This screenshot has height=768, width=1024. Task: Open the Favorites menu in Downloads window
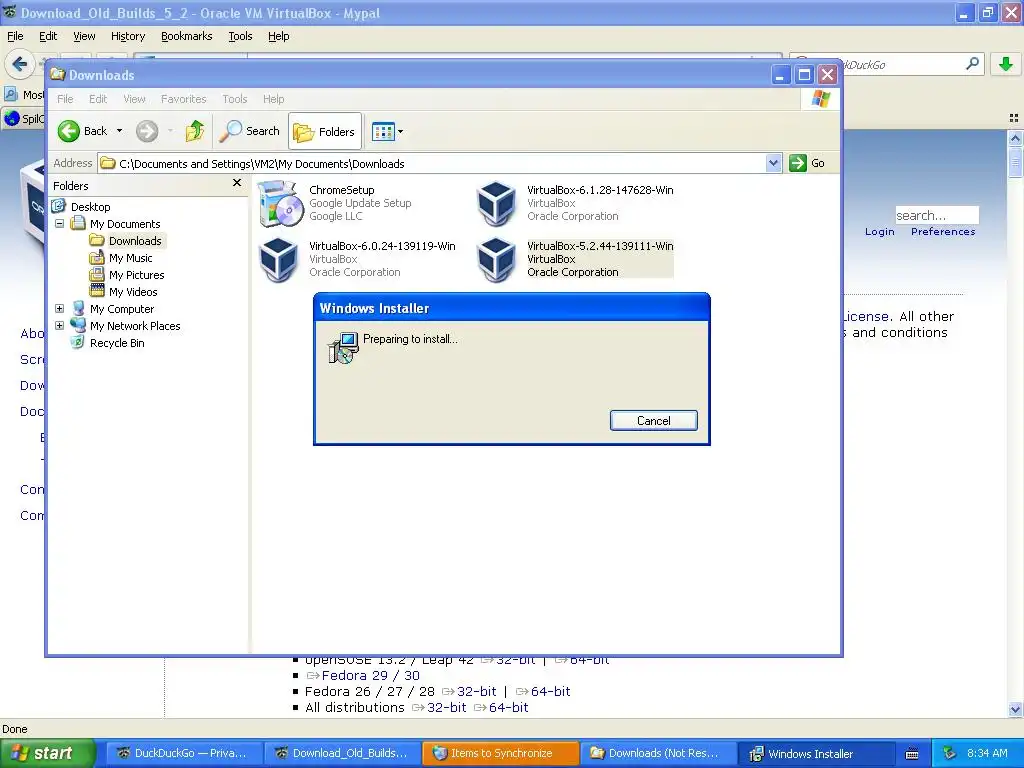coord(184,99)
